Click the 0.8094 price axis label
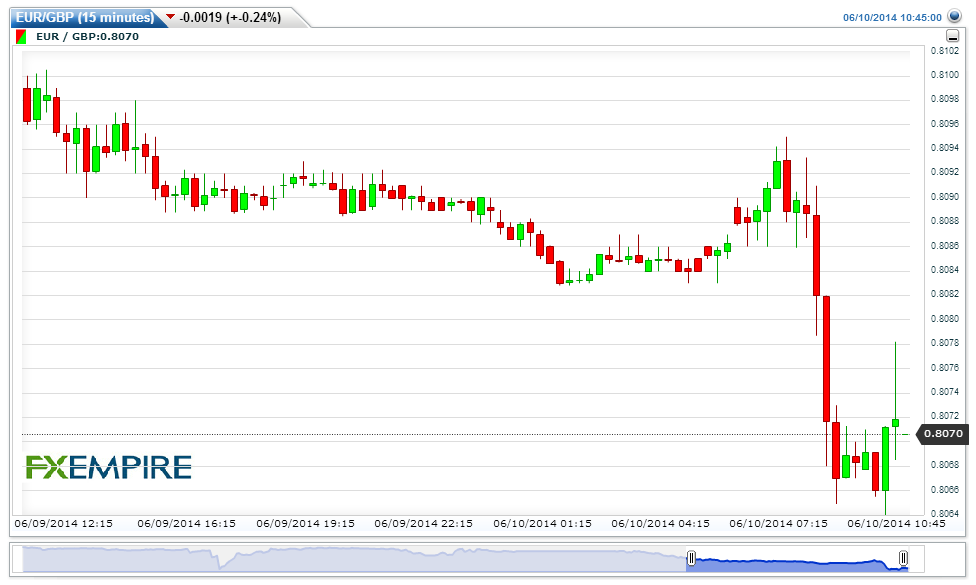Screen dimensions: 976x585 point(944,148)
